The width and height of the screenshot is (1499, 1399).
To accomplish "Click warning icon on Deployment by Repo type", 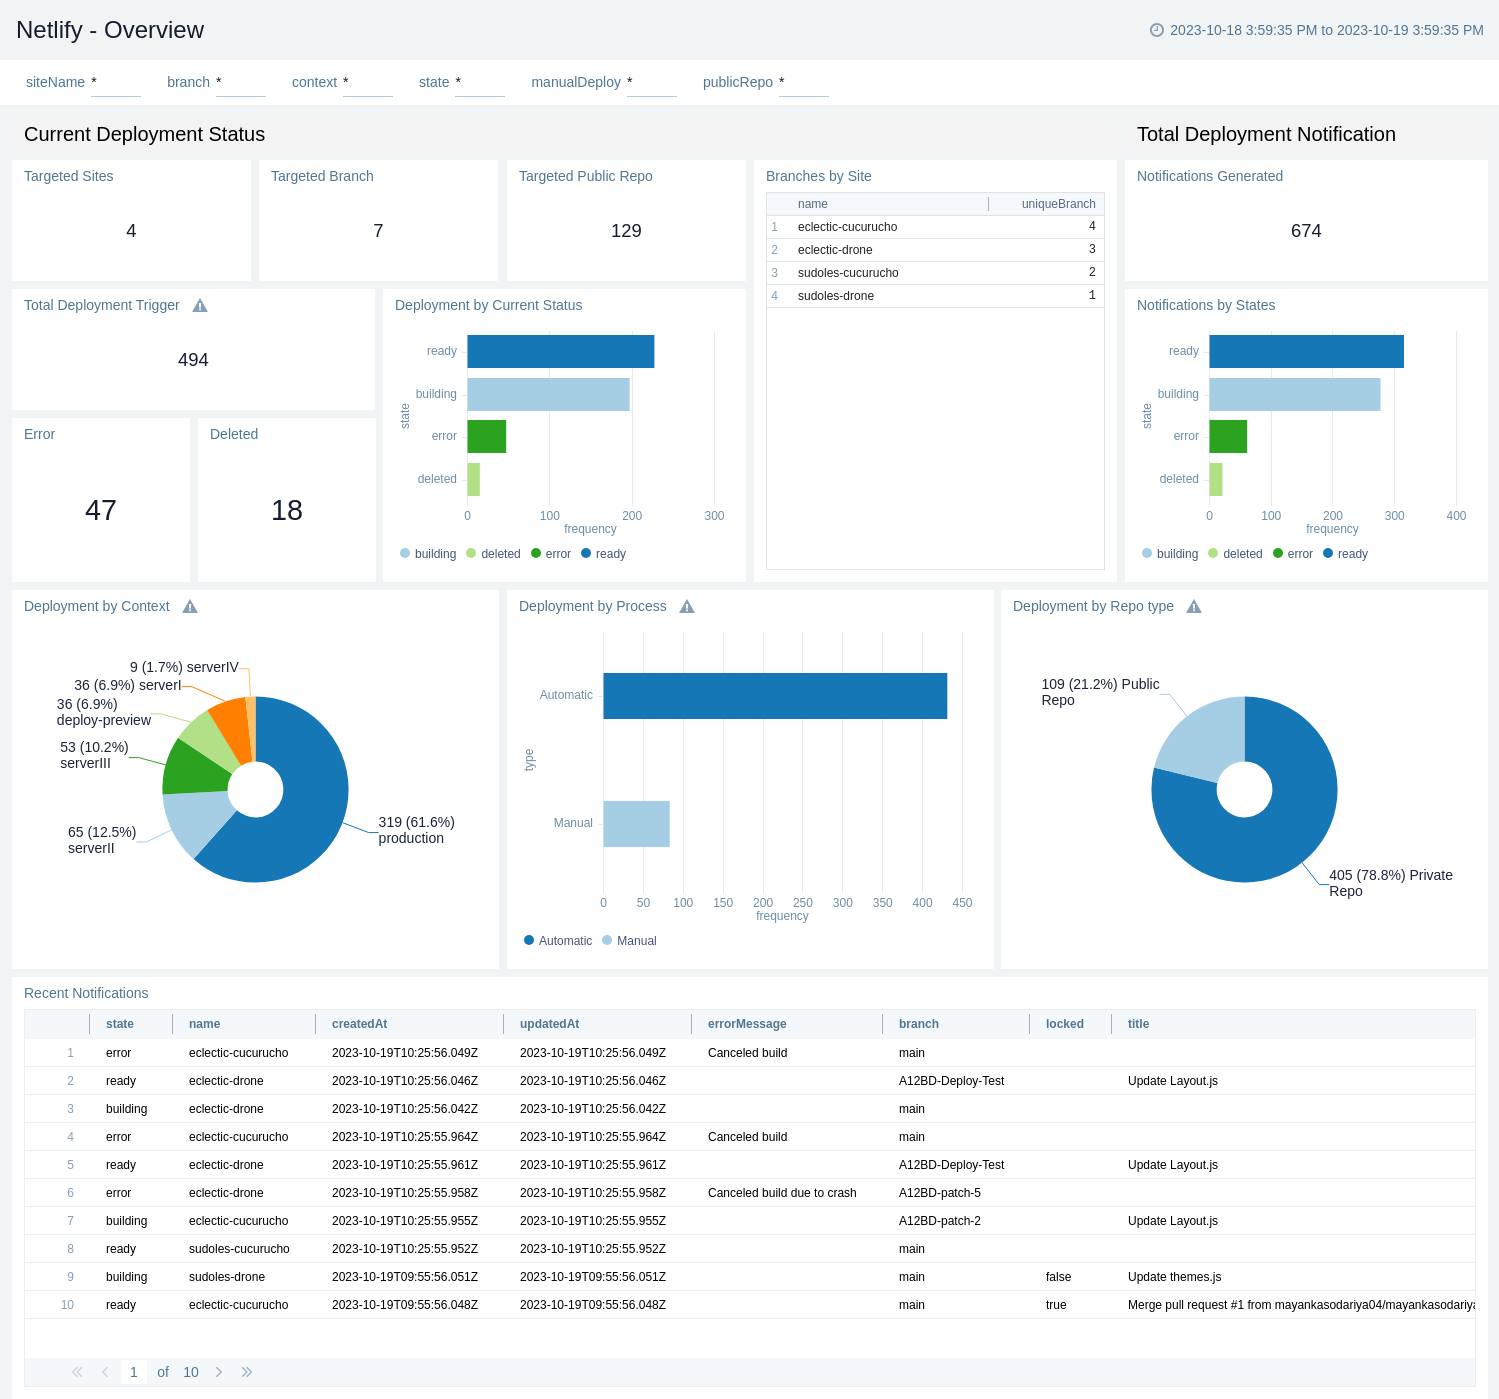I will 1194,607.
